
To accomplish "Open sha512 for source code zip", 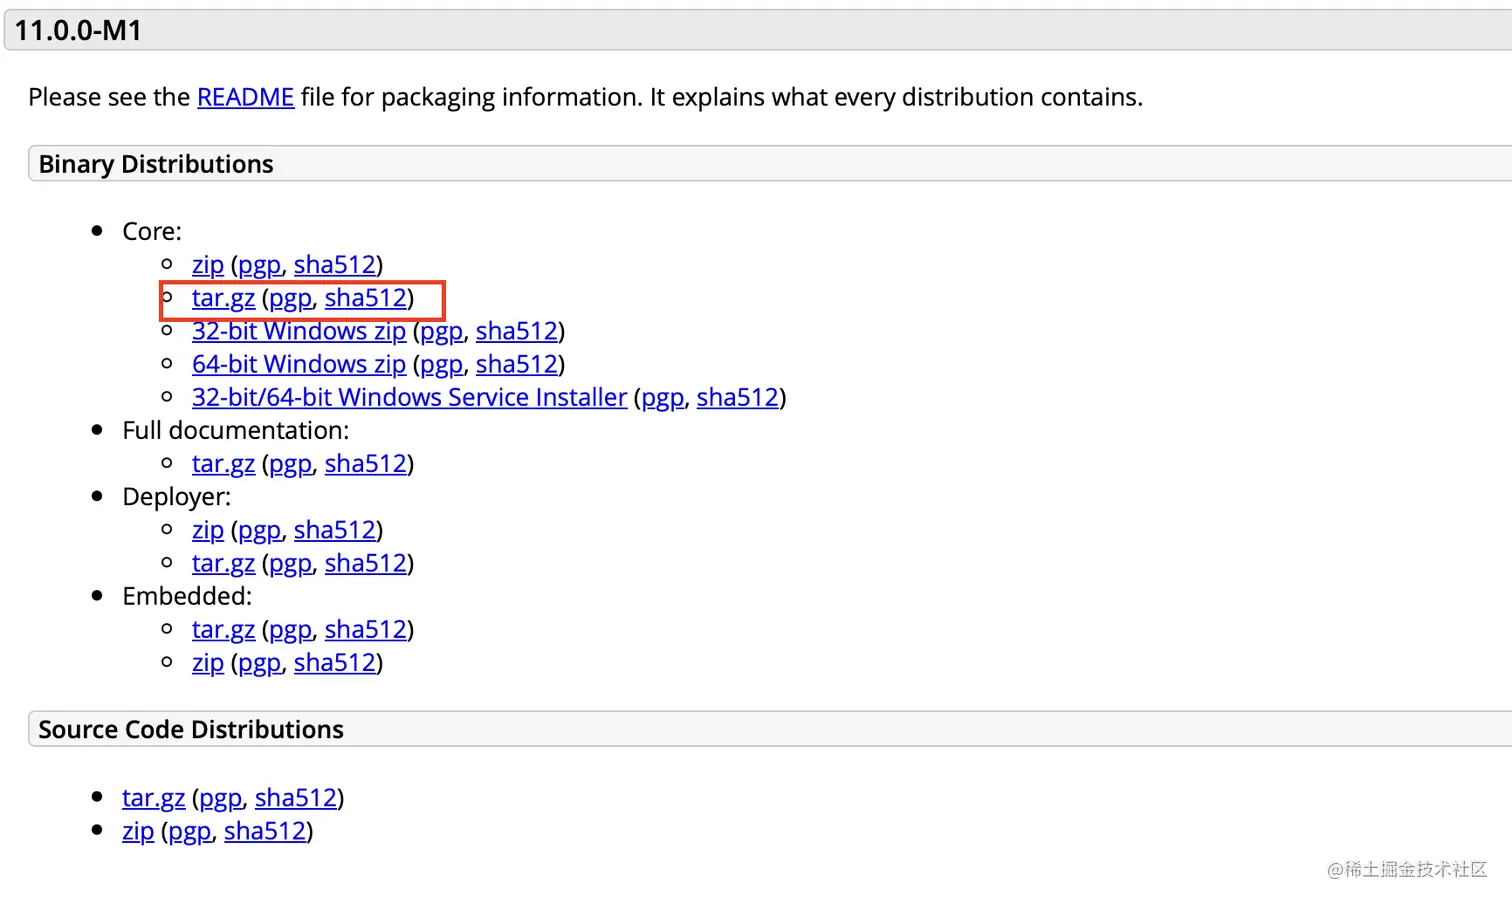I will tap(264, 831).
